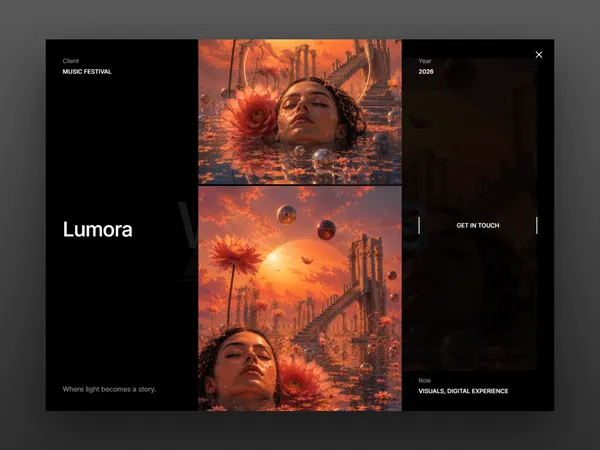
Task: Select the Lumora project title
Action: 98,230
